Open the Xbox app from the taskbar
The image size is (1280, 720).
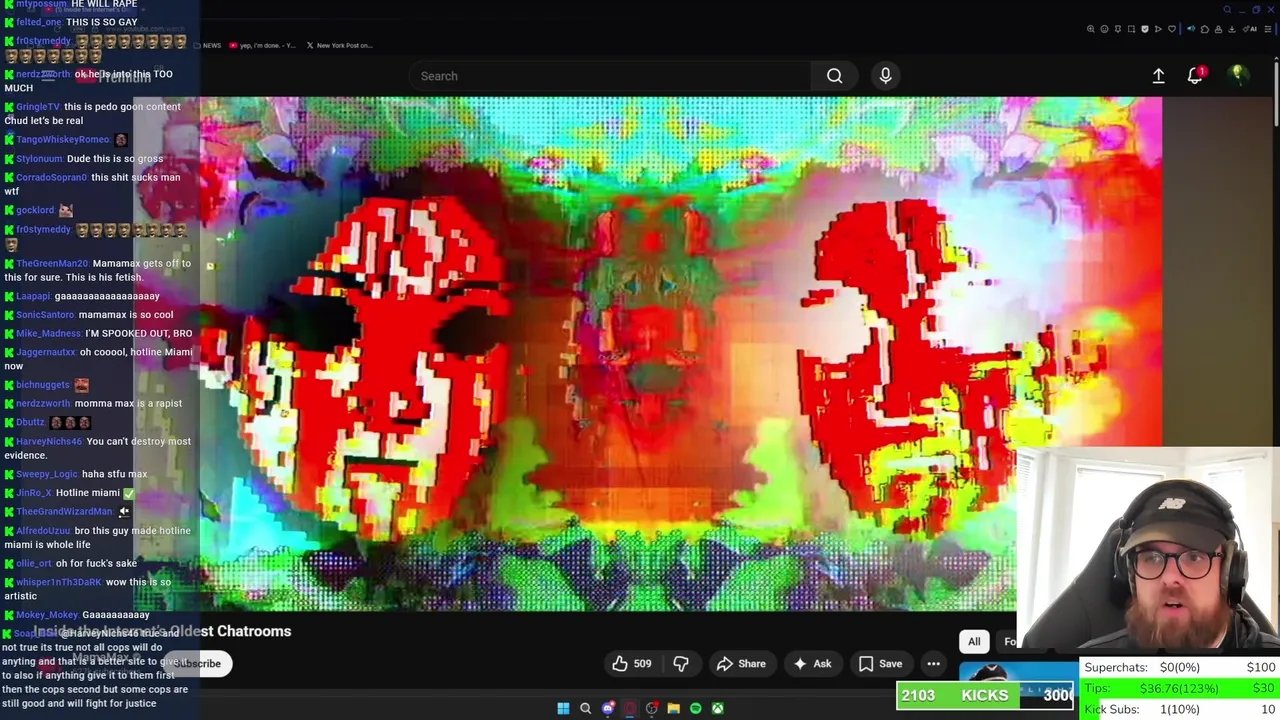[717, 708]
